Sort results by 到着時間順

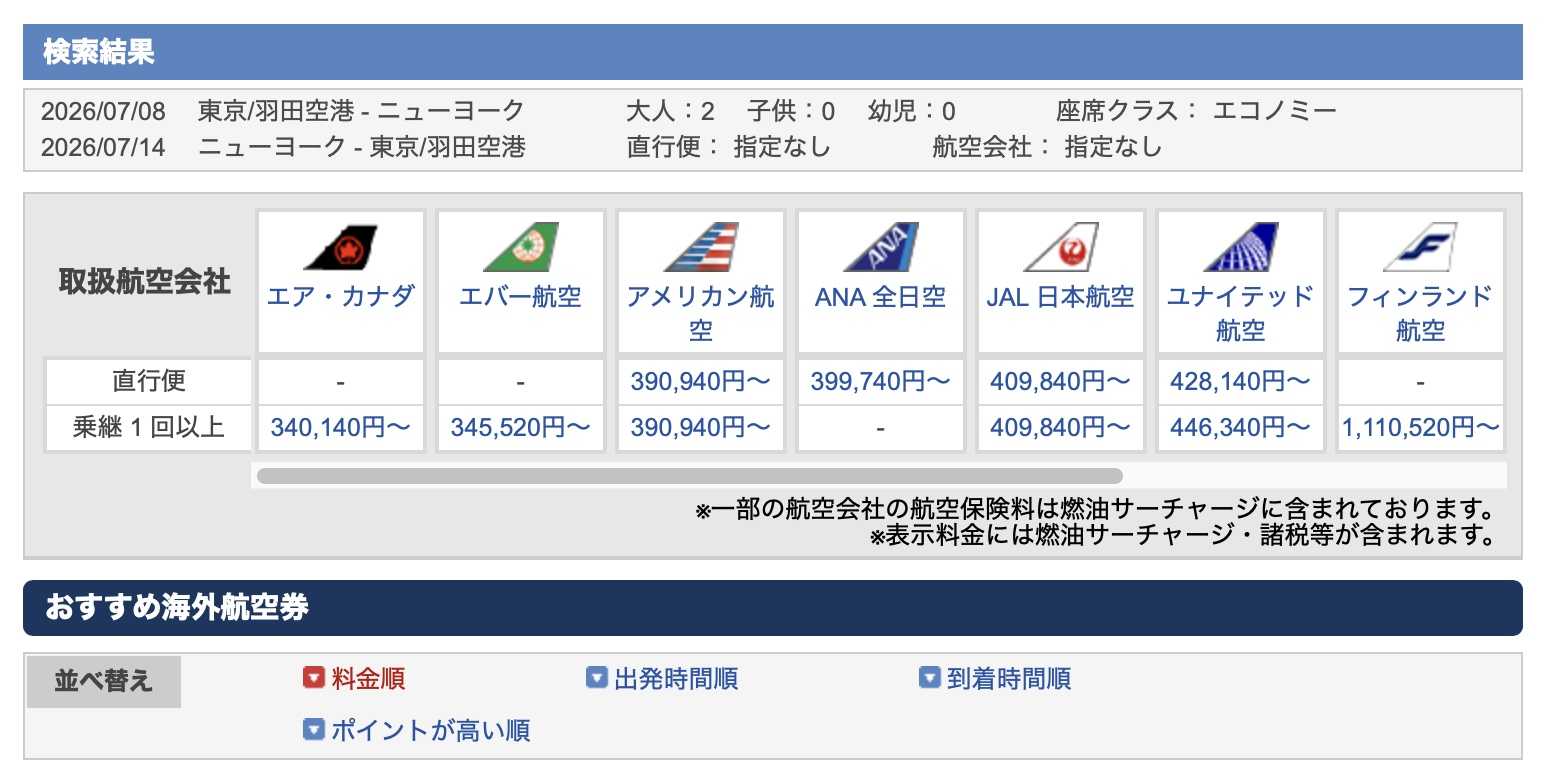(1009, 679)
